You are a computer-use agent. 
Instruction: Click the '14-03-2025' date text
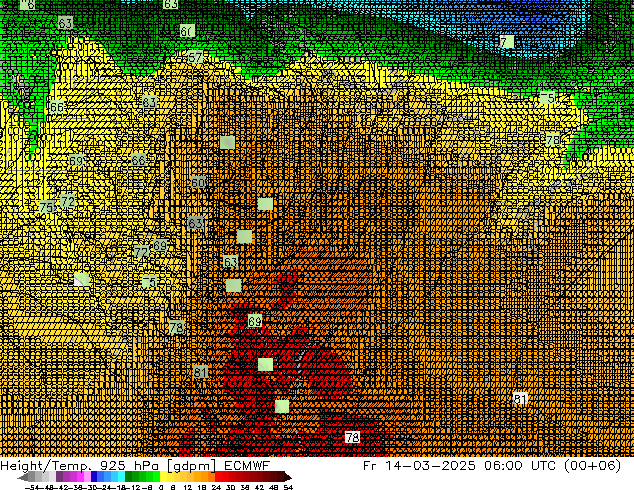[430, 465]
